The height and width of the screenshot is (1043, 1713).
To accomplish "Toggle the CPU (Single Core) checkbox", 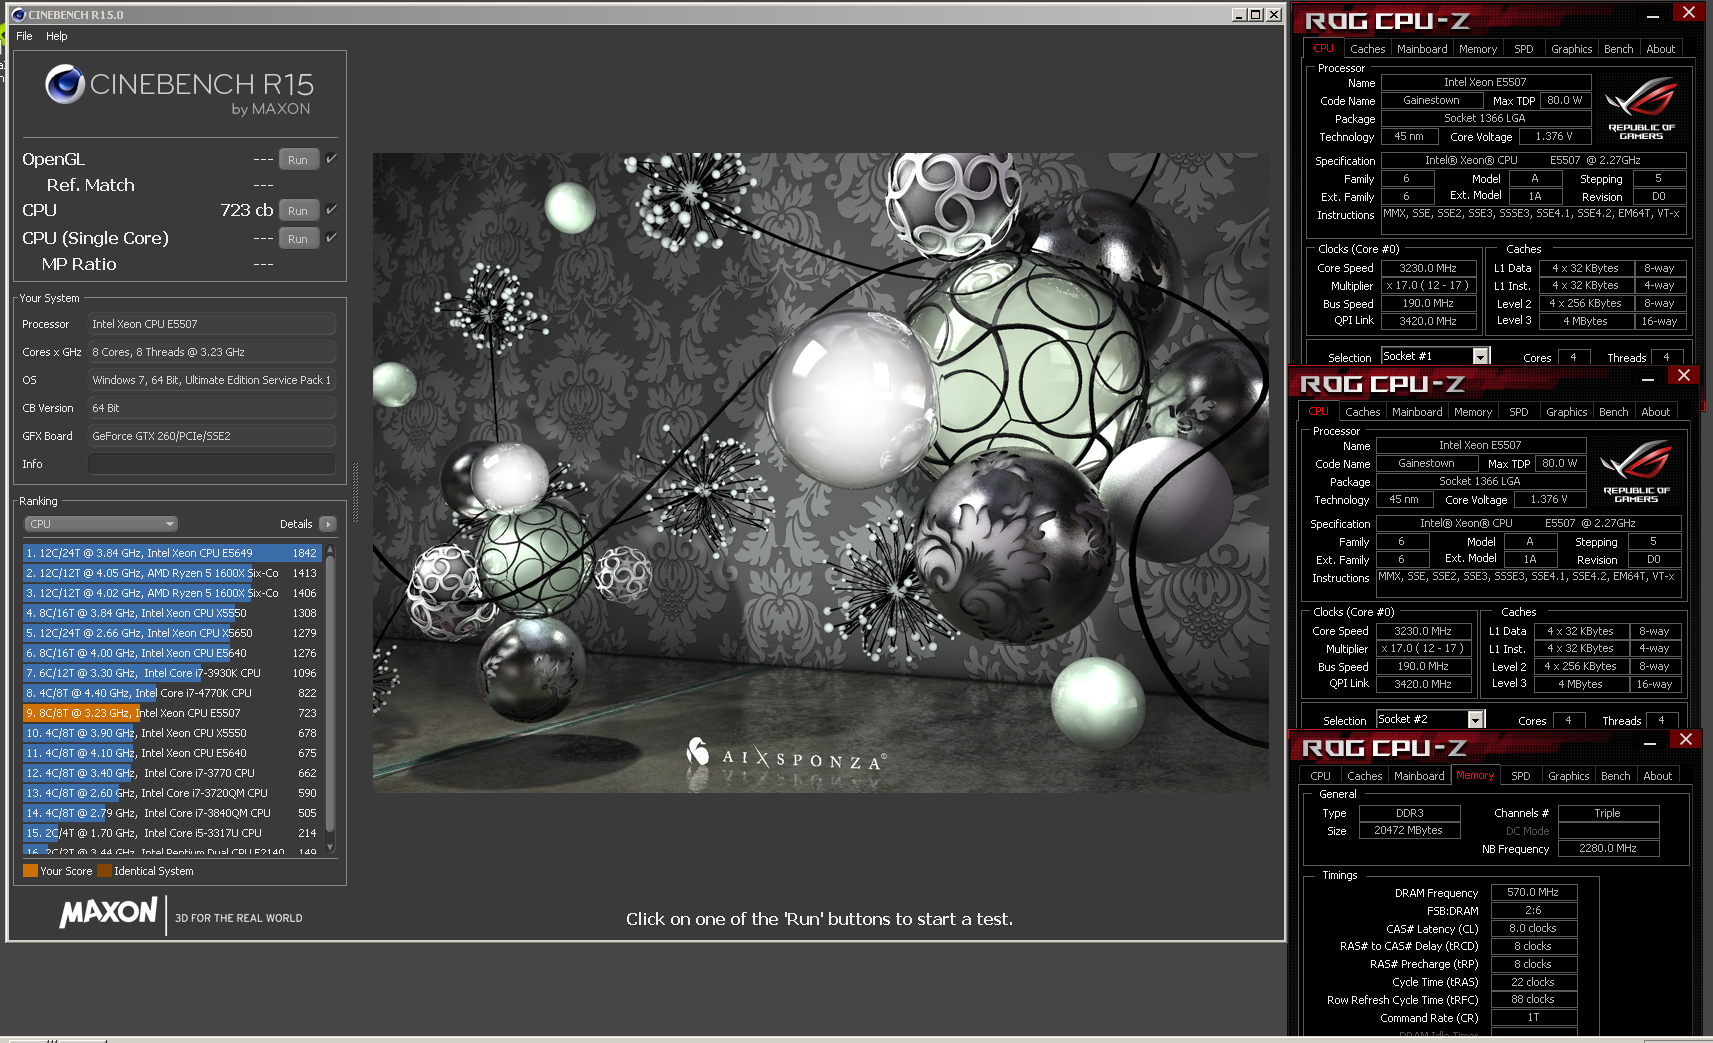I will (332, 237).
